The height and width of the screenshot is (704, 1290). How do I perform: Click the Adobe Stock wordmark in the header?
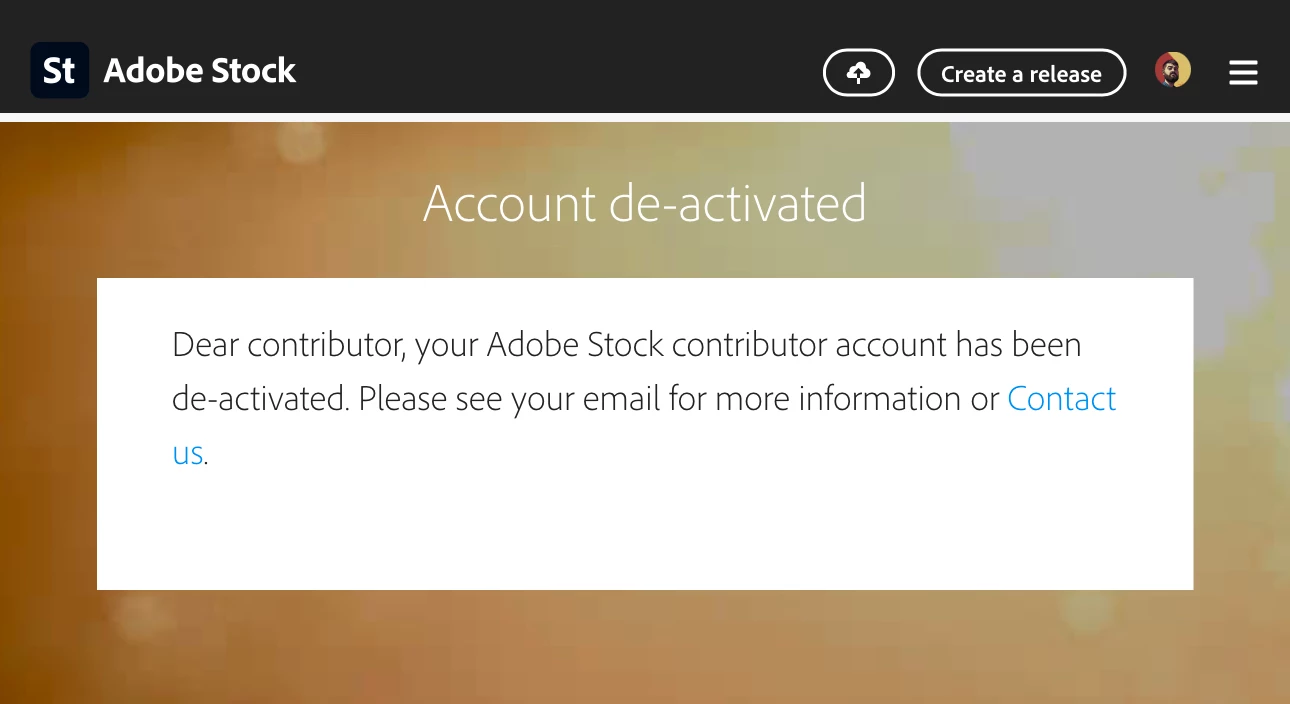(200, 71)
